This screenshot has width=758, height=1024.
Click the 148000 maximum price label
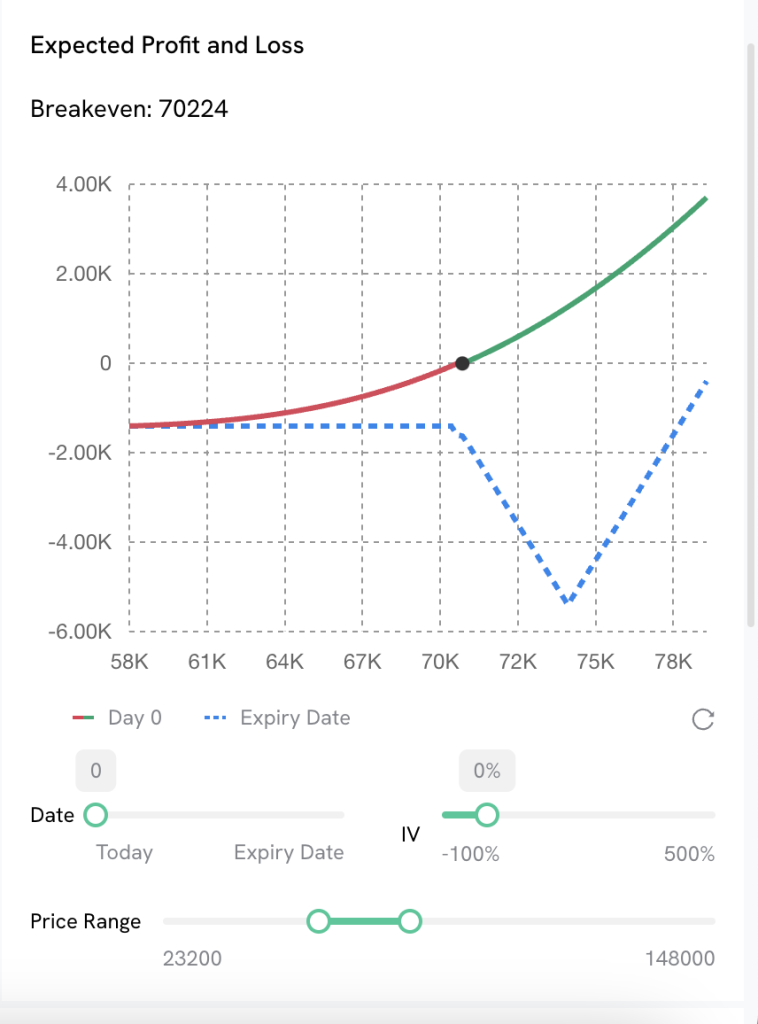click(x=680, y=959)
